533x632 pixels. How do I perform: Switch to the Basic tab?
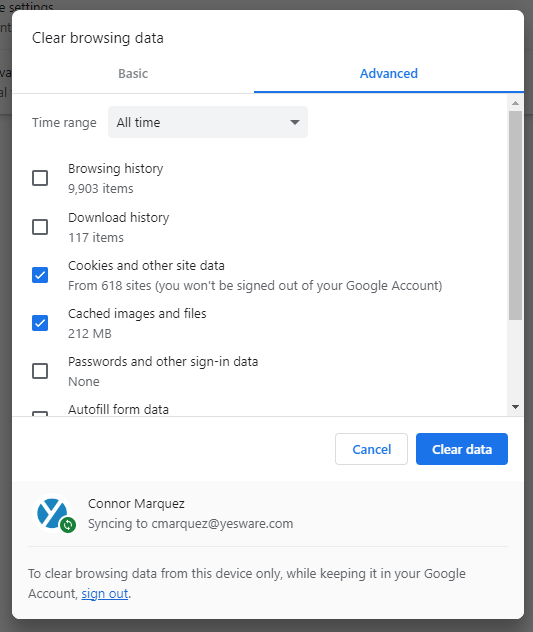(133, 74)
